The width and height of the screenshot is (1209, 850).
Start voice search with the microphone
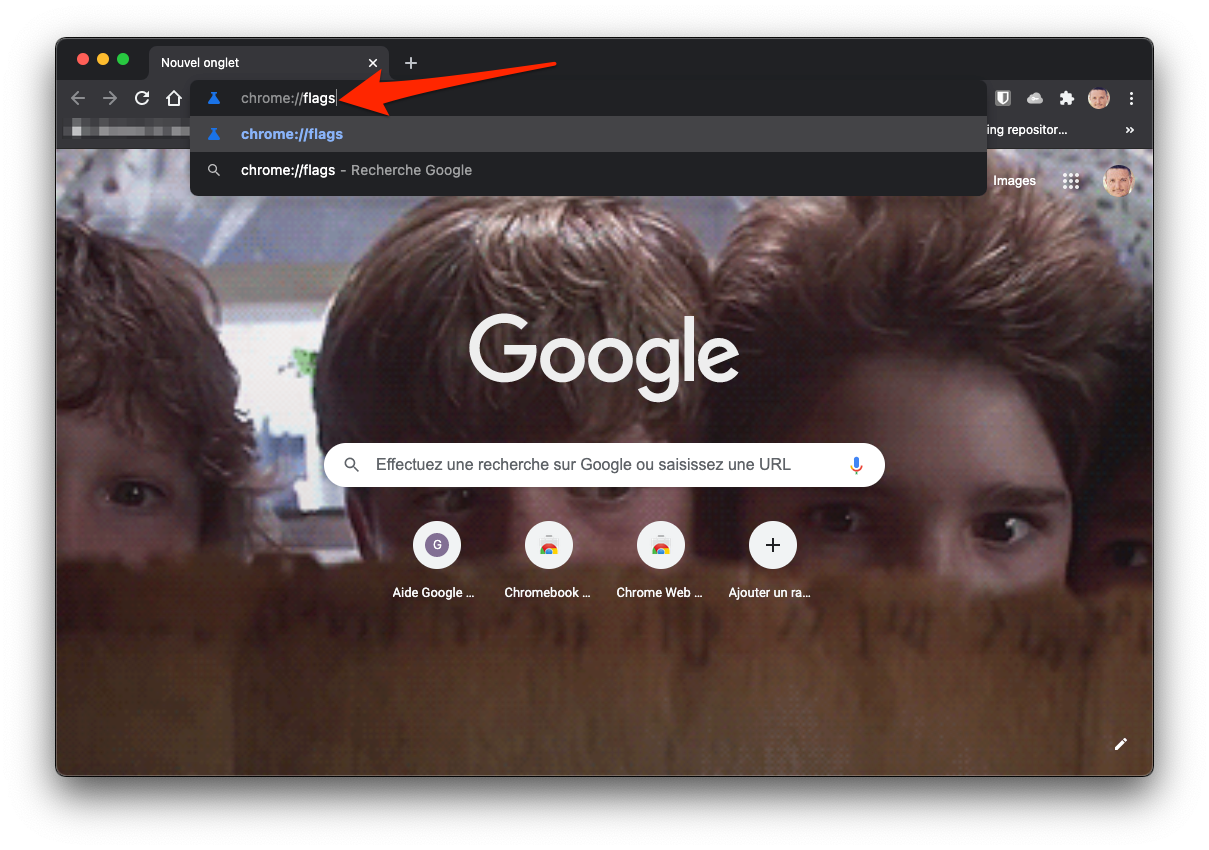(x=856, y=465)
